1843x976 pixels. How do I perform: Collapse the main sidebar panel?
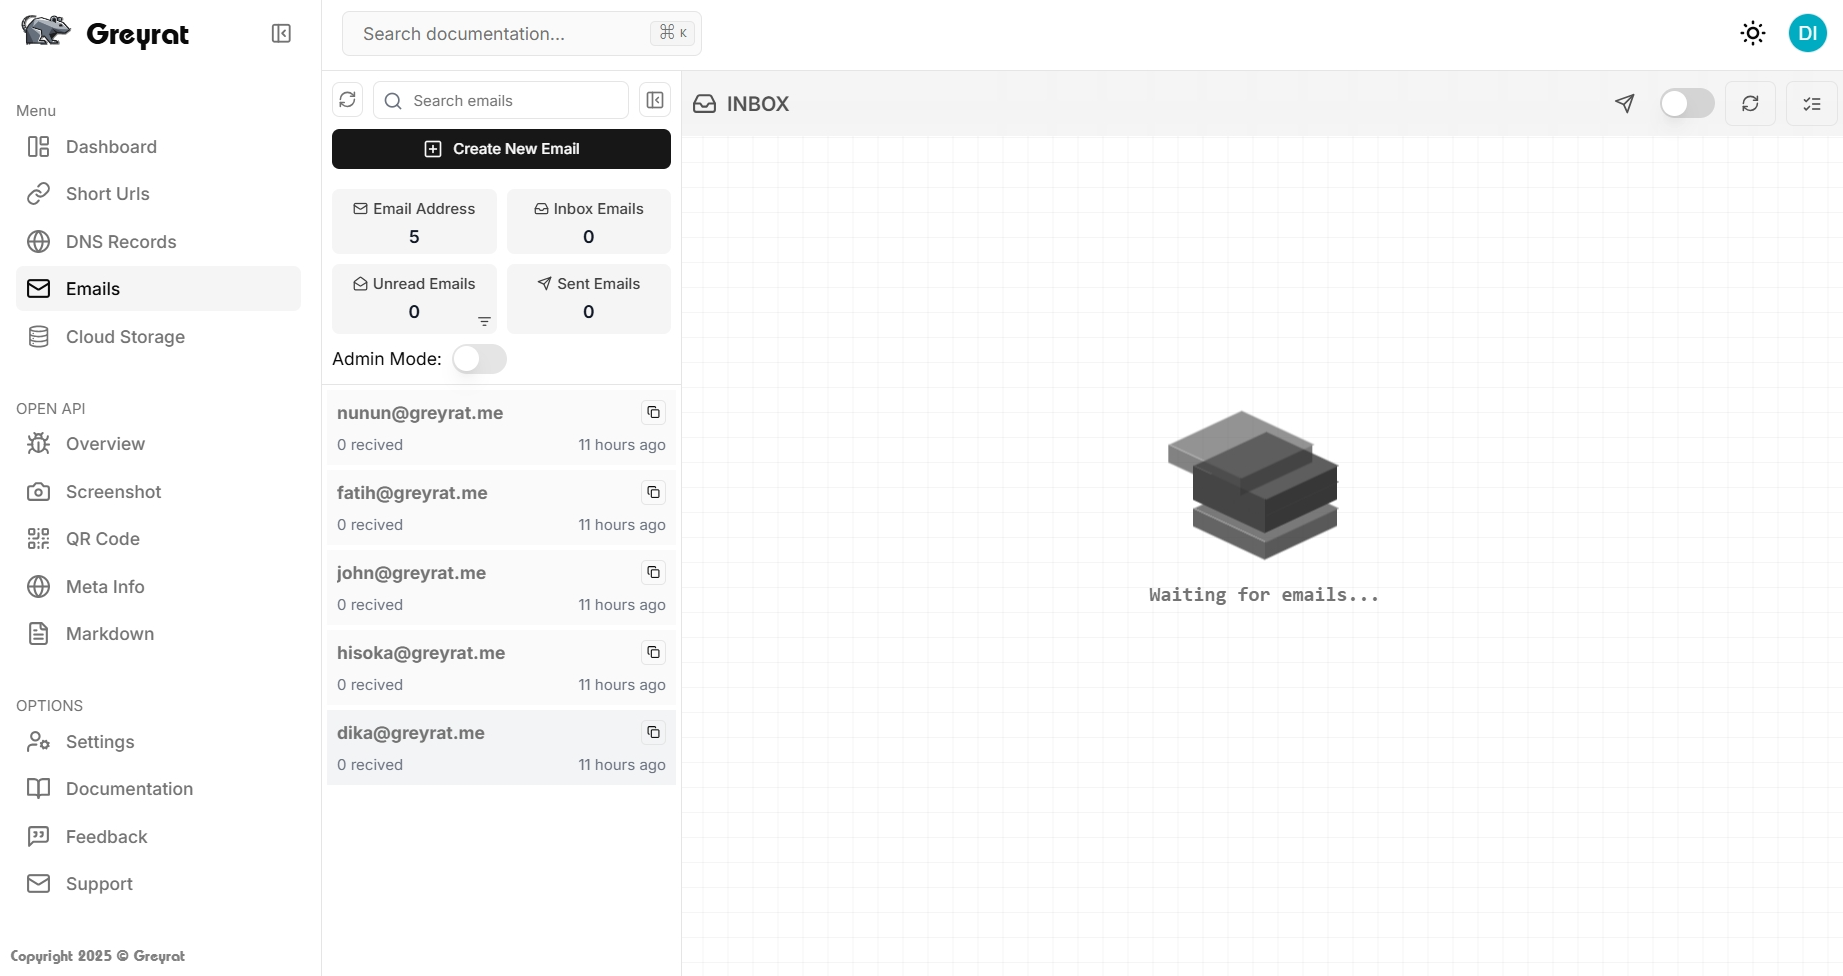(x=281, y=34)
